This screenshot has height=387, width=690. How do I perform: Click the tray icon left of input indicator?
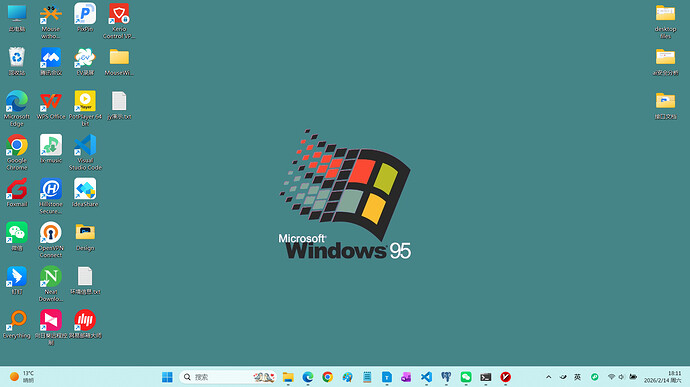(x=563, y=377)
